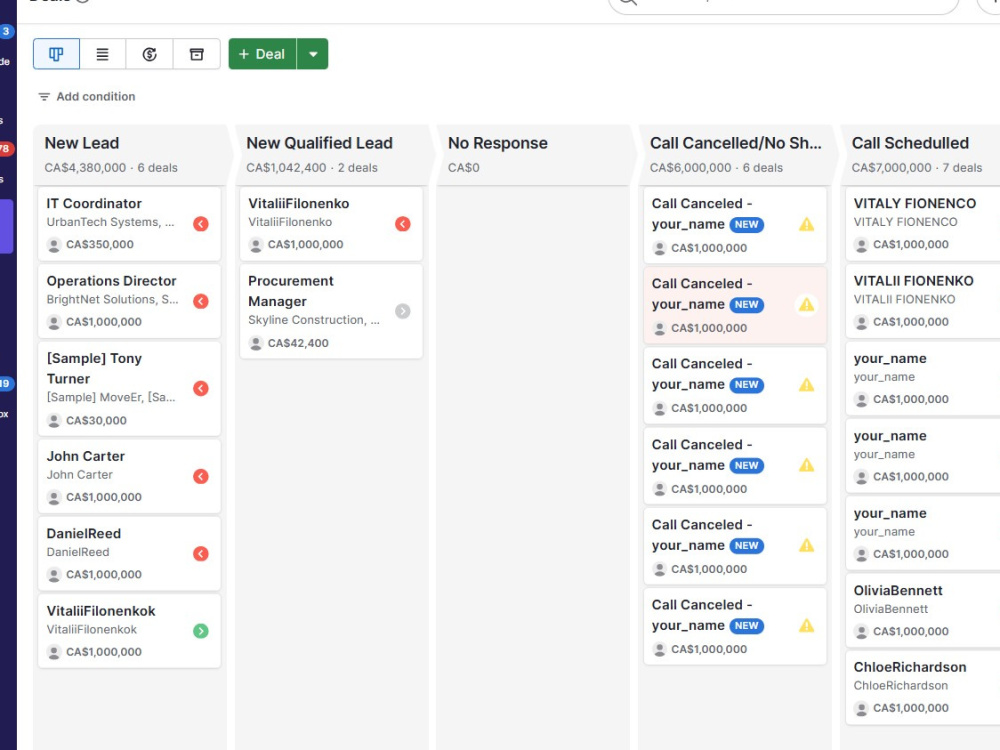
Task: Click owner avatar on ChloeRichardson card
Action: pyautogui.click(x=861, y=709)
